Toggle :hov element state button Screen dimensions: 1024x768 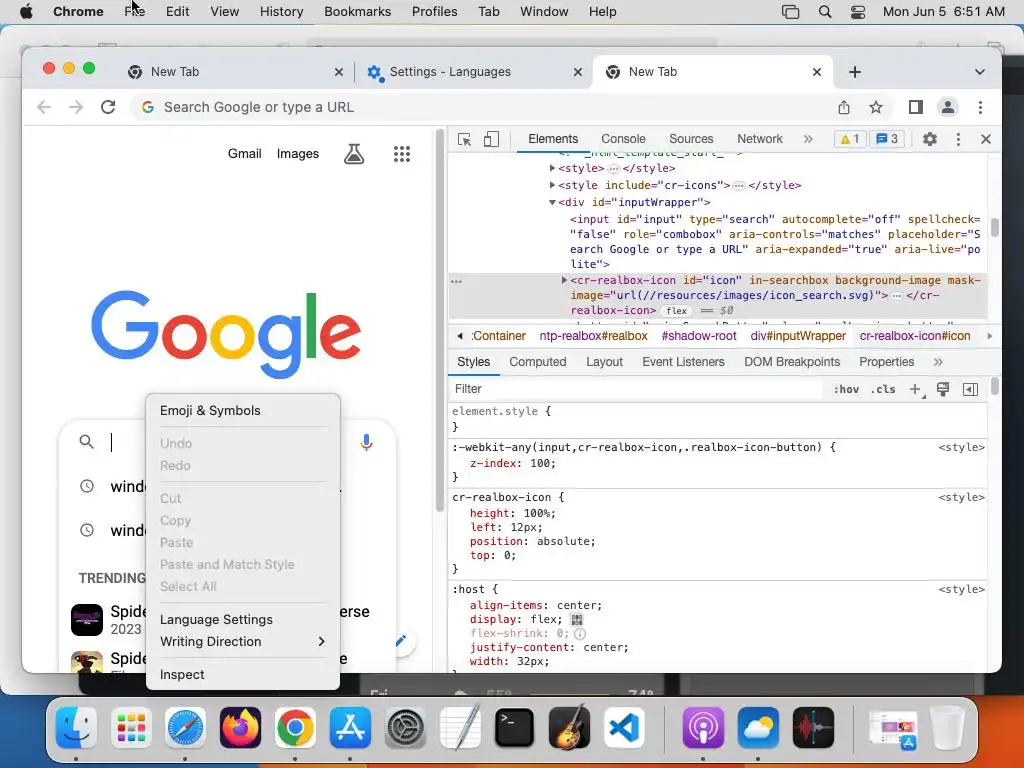[846, 389]
